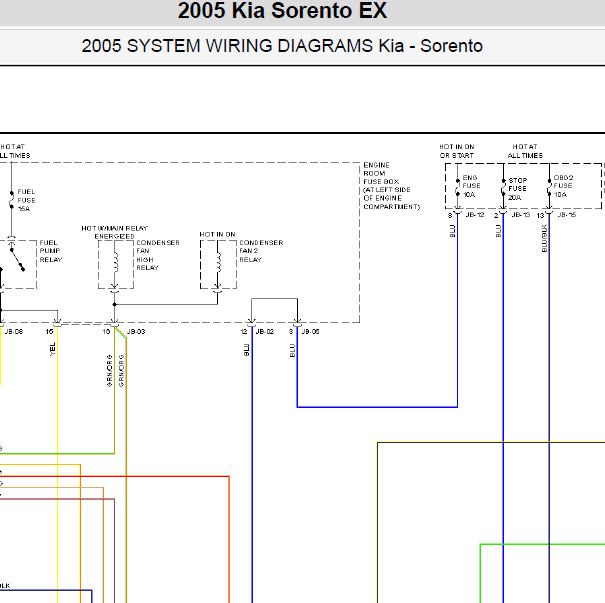
Task: Click the ENG FUSE 10A label
Action: click(471, 186)
